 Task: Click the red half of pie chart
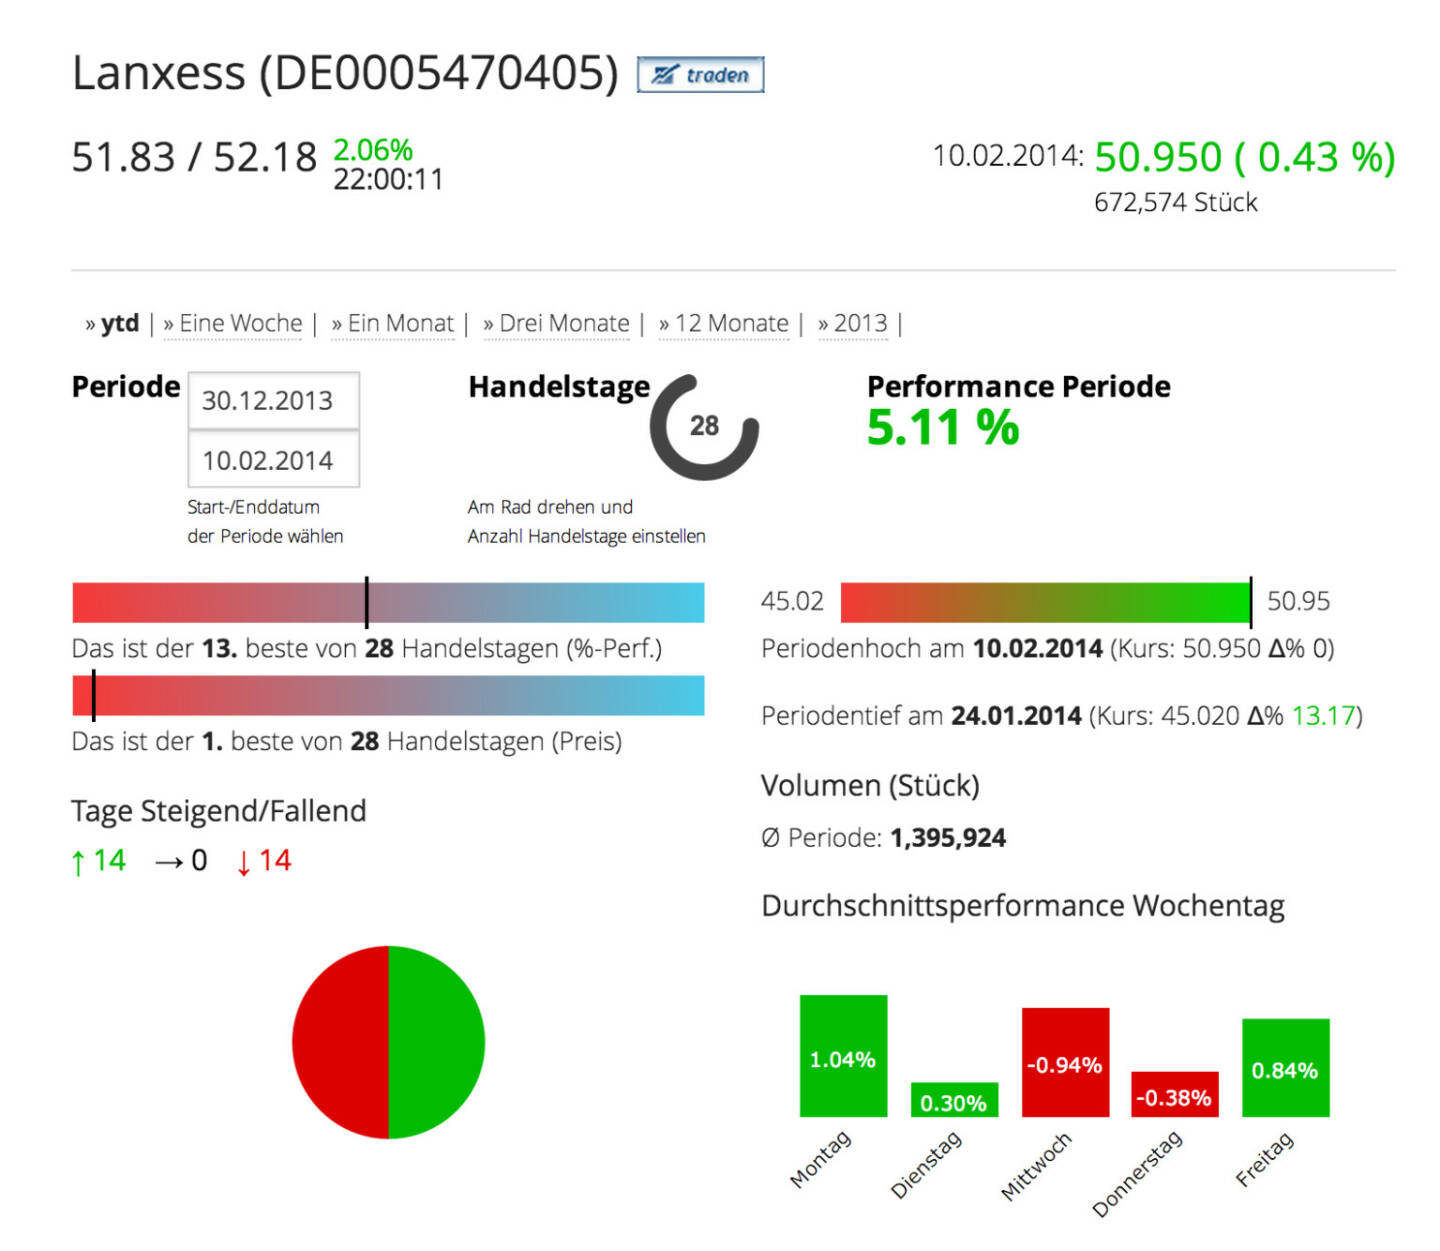click(x=340, y=1042)
